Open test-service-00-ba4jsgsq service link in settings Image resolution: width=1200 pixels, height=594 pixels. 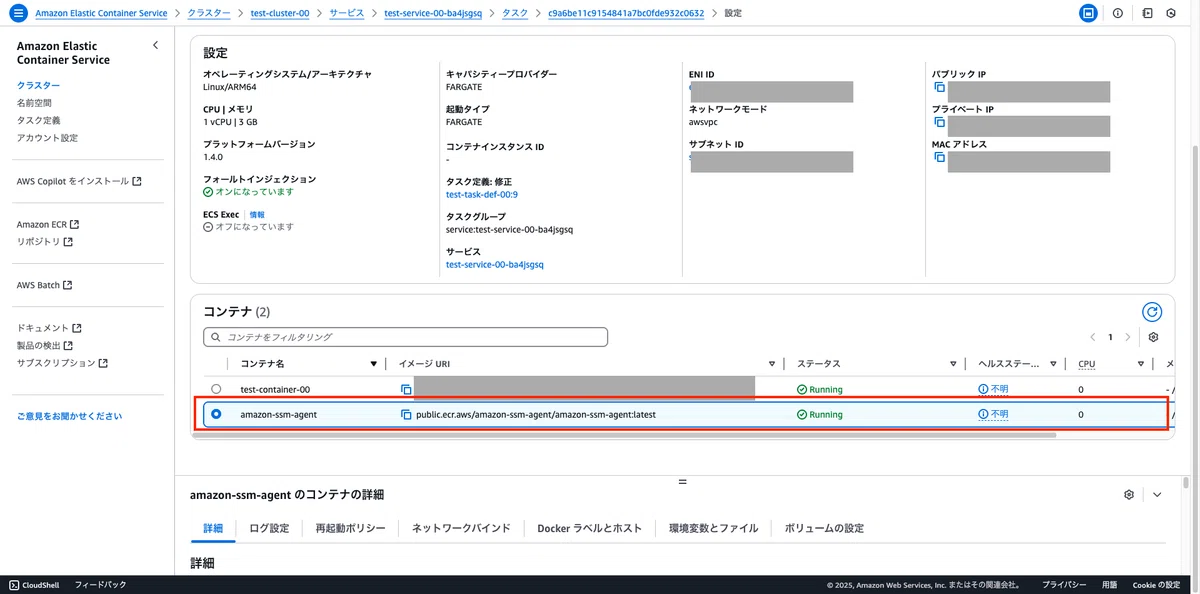coord(494,265)
